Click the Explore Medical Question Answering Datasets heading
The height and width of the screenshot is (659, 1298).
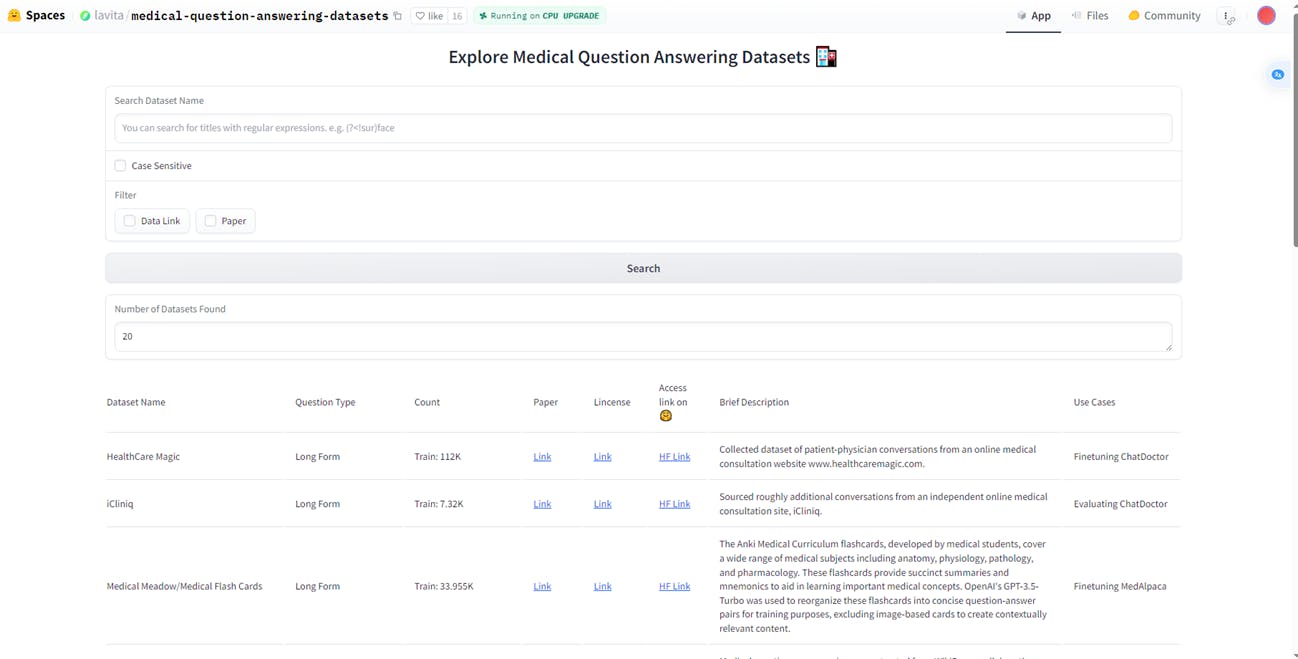click(643, 57)
